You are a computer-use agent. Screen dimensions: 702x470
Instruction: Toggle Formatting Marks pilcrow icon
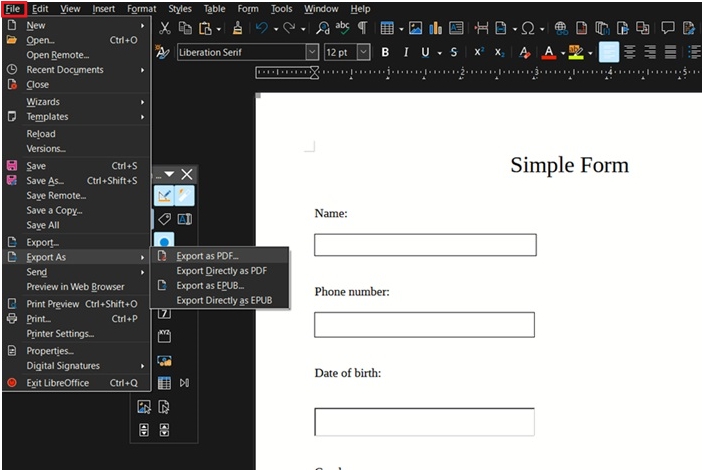tap(362, 28)
